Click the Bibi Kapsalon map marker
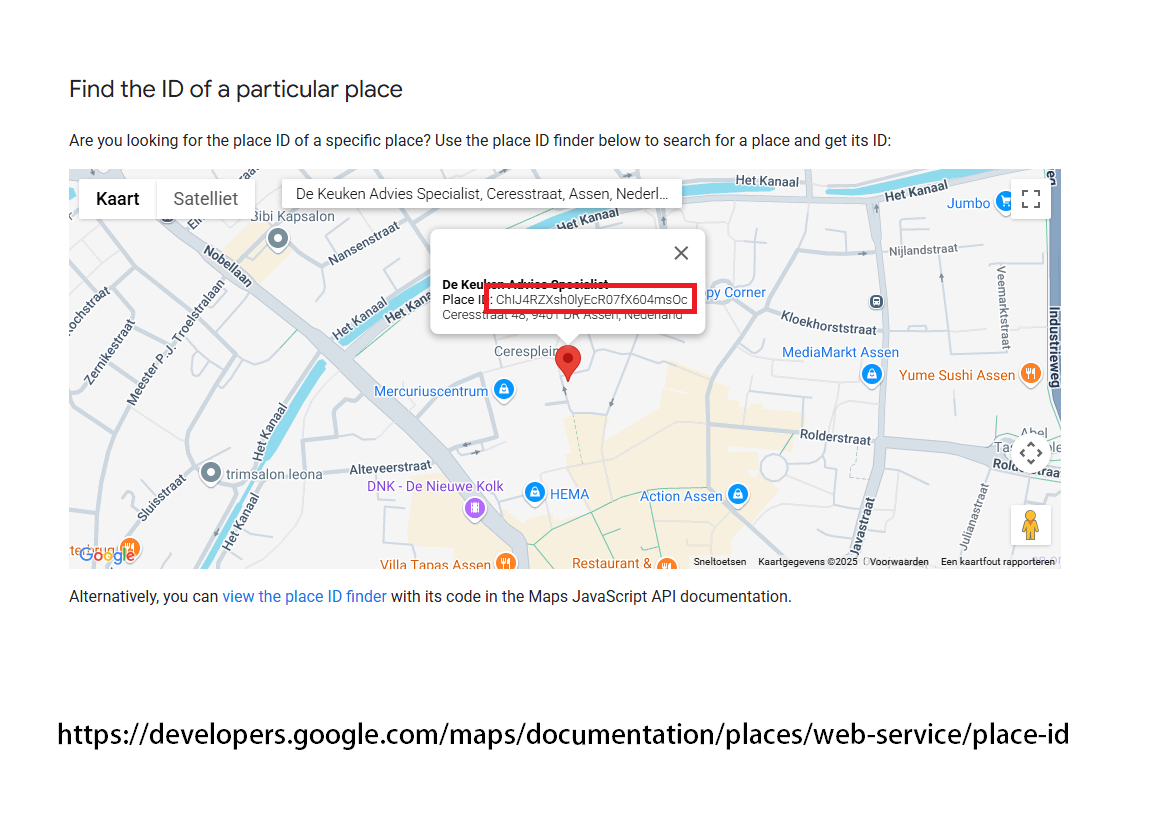The width and height of the screenshot is (1172, 840). [x=278, y=239]
